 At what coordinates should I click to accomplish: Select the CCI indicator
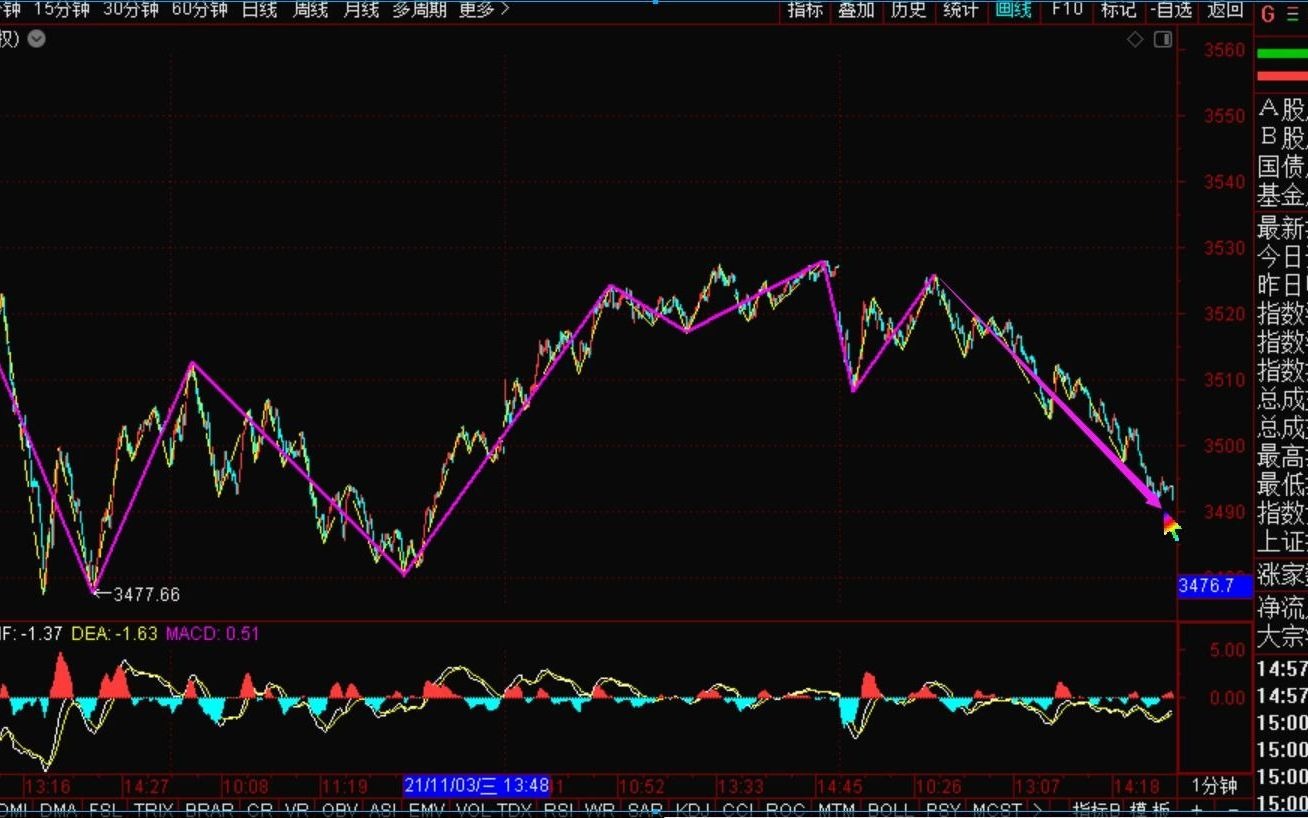(x=738, y=809)
